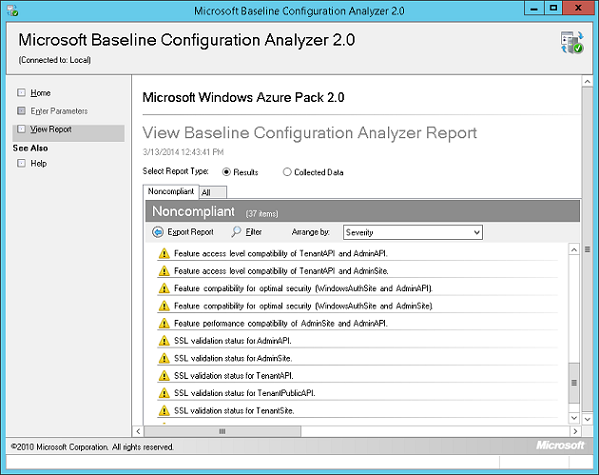This screenshot has height=475, width=599.
Task: Click the '(Connected to: Local)' text
Action: click(55, 60)
